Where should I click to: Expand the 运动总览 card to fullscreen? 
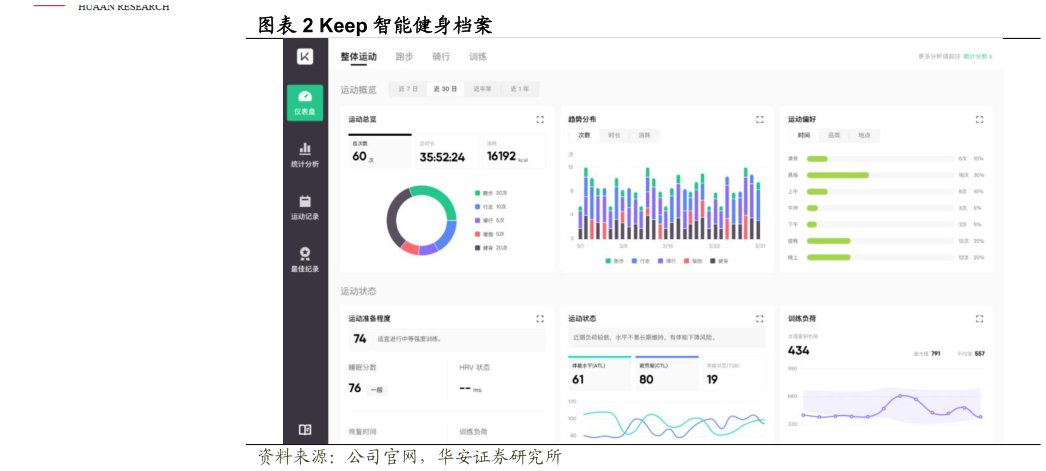click(x=540, y=119)
